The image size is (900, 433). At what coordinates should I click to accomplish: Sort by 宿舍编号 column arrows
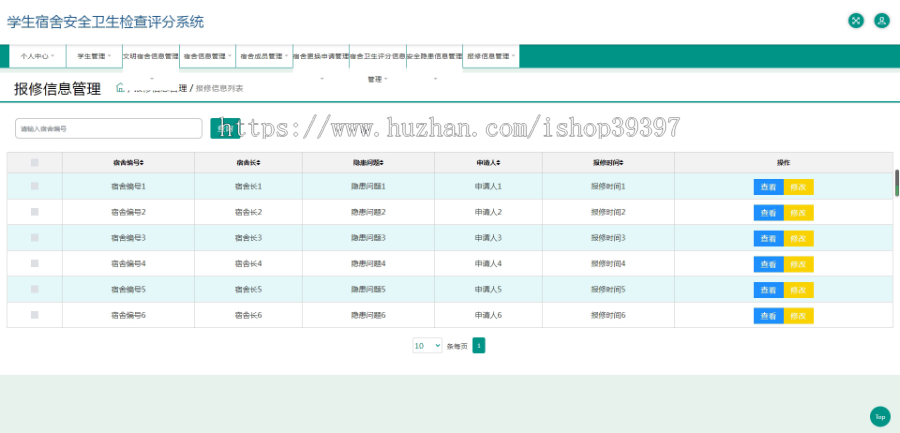coord(142,163)
